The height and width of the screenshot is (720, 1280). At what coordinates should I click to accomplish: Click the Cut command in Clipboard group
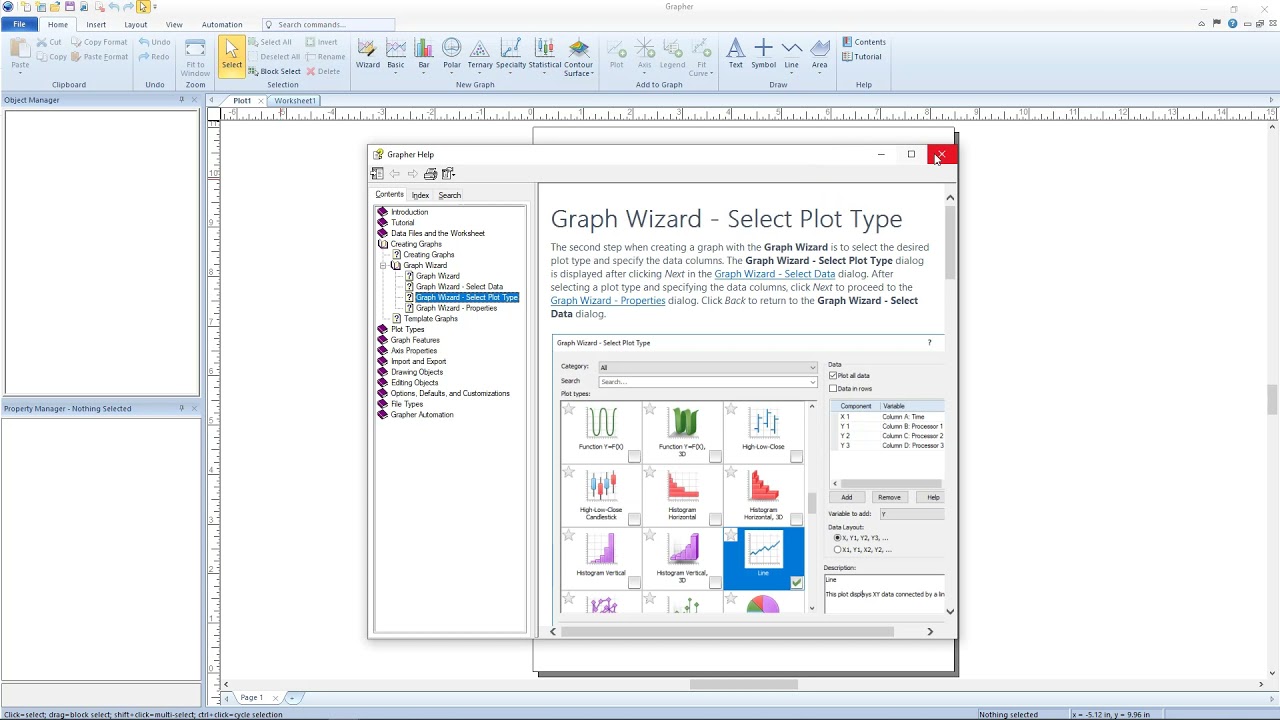(49, 42)
